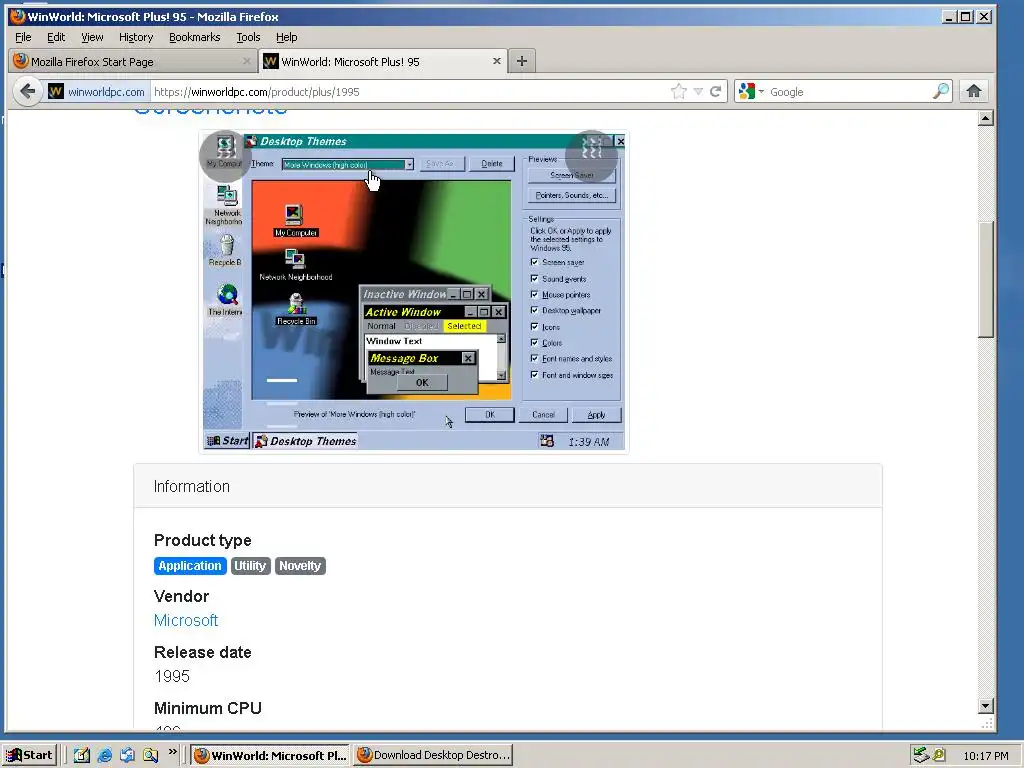Open Internet Explorer from quick launch
The height and width of the screenshot is (768, 1024).
[104, 755]
